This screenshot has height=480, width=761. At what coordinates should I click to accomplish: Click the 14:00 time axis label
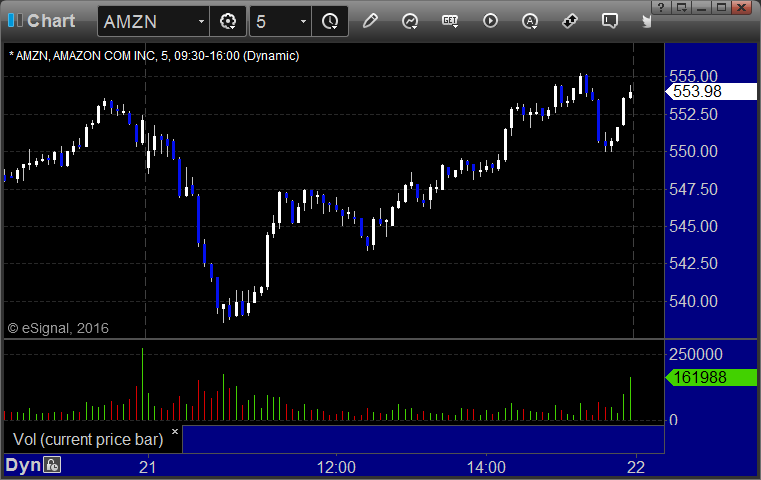(x=486, y=467)
